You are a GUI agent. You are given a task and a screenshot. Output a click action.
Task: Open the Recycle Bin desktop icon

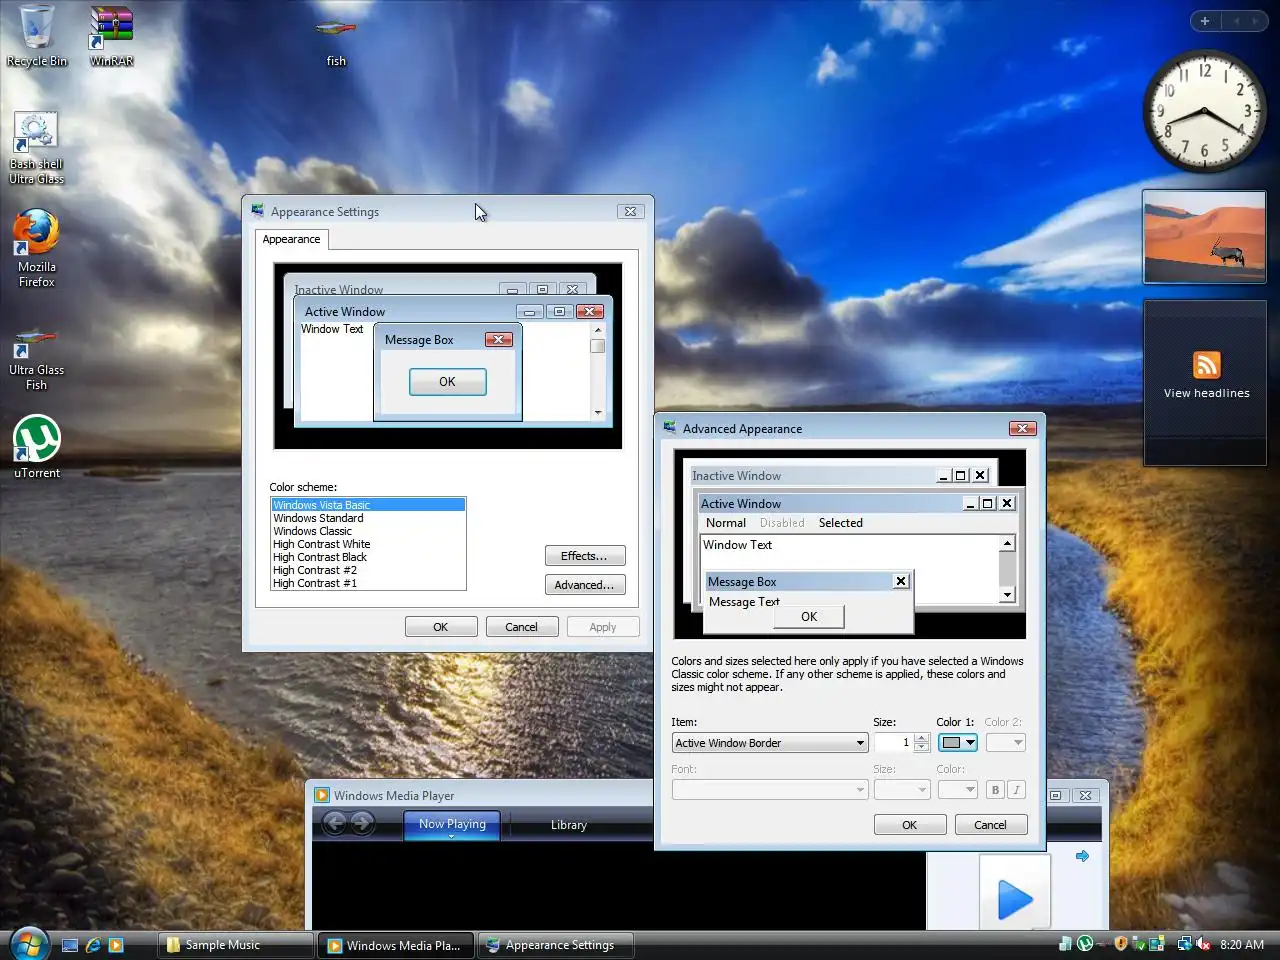37,36
